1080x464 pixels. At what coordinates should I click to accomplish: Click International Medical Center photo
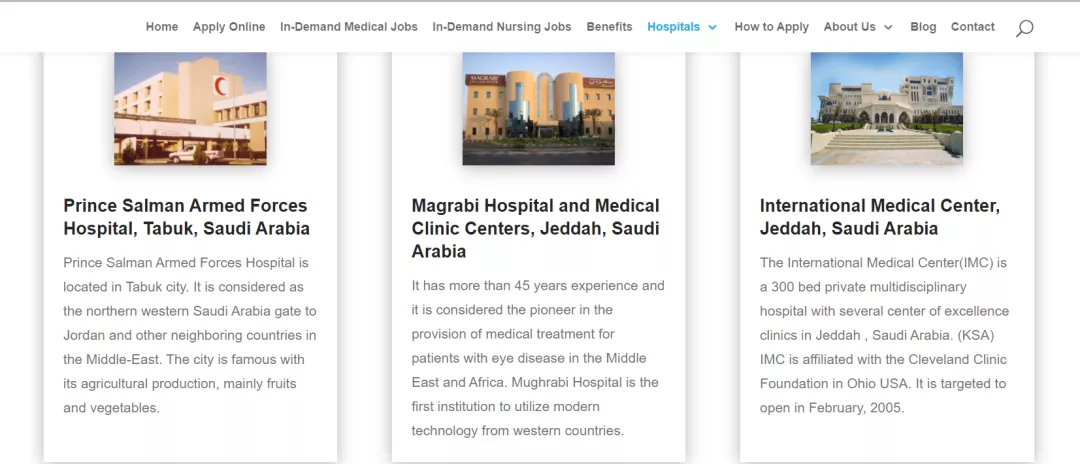pyautogui.click(x=886, y=108)
